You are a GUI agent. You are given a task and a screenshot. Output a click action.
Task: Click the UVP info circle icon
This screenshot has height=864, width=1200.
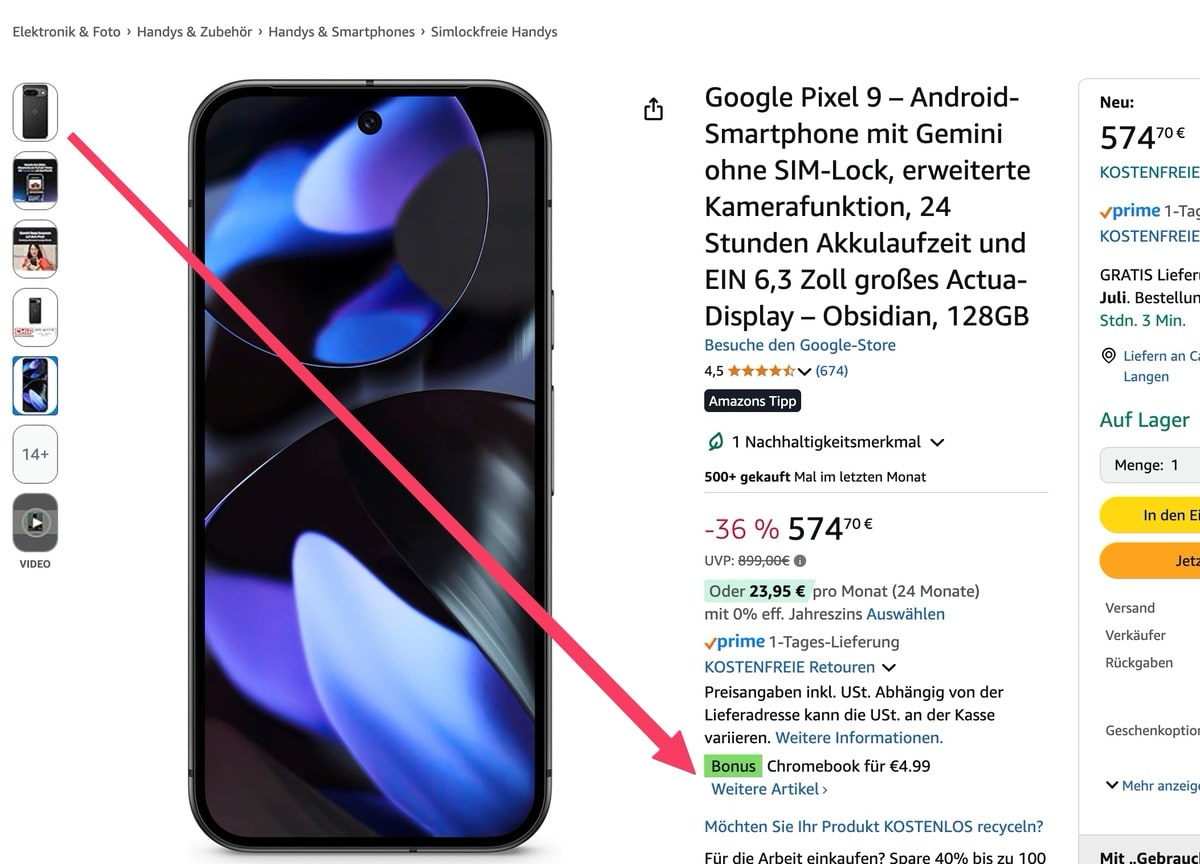click(800, 562)
